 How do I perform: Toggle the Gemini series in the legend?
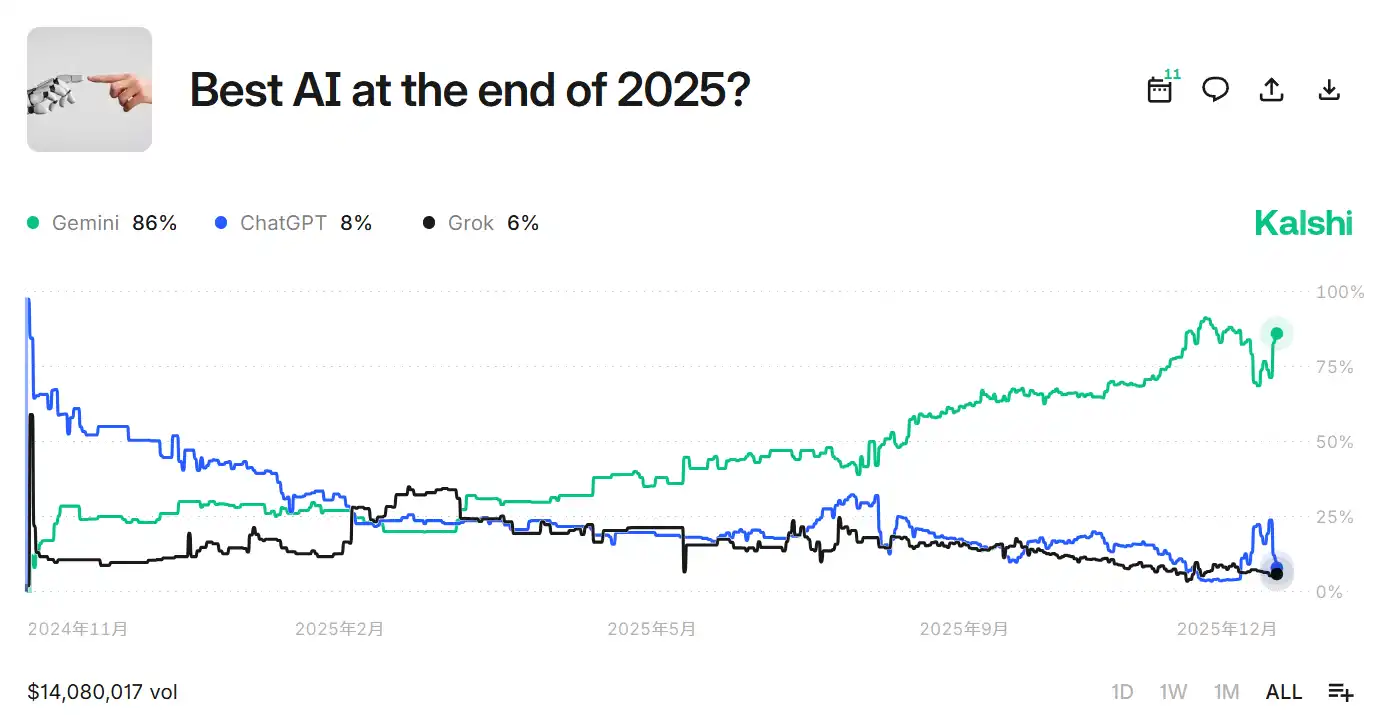85,222
